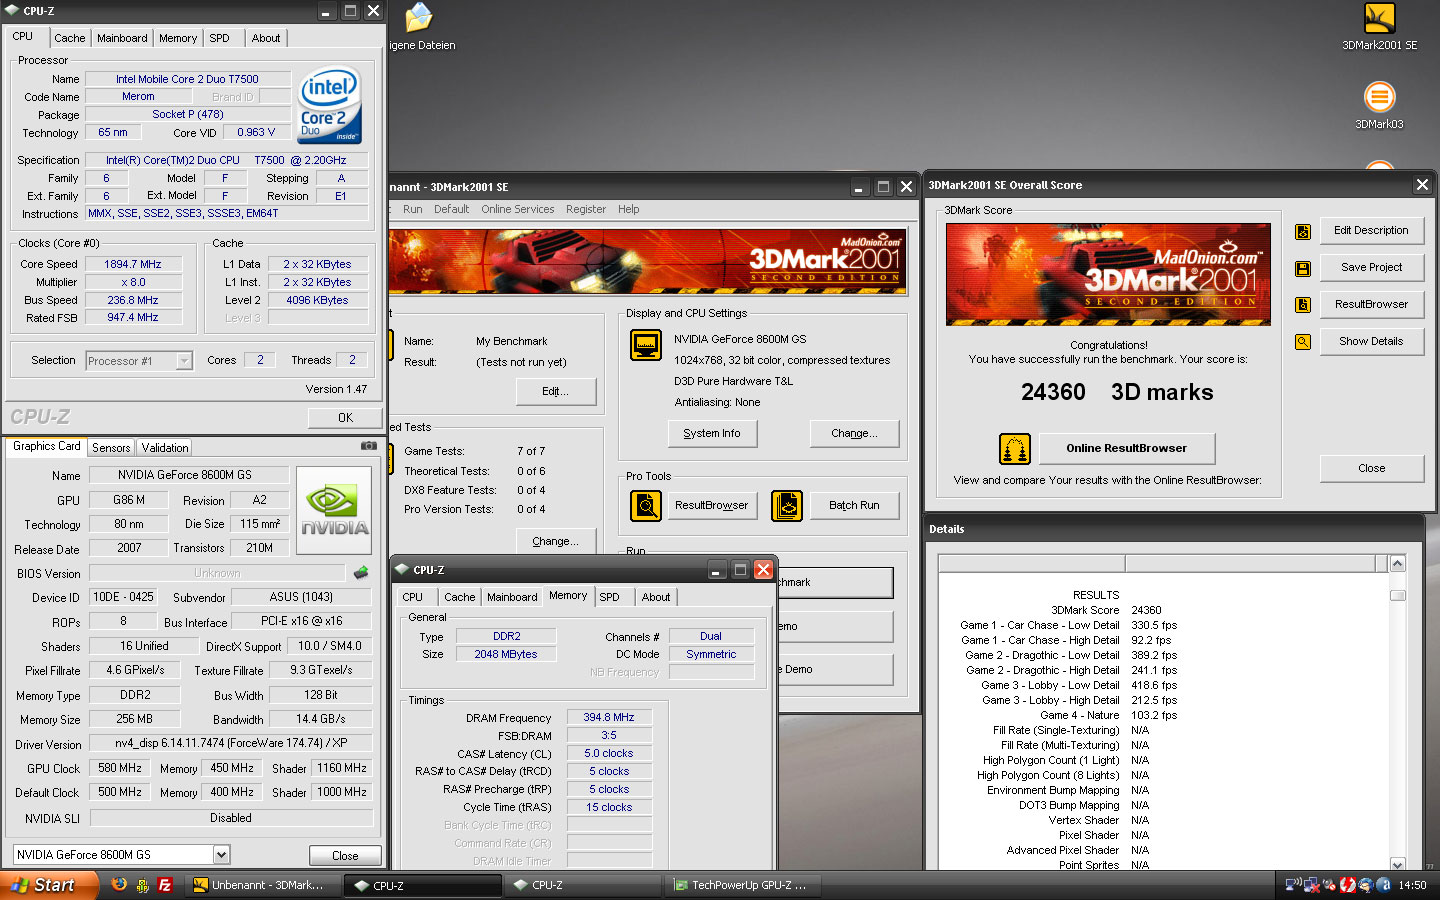
Task: Open the Register menu in 3DMark2001
Action: click(x=586, y=209)
